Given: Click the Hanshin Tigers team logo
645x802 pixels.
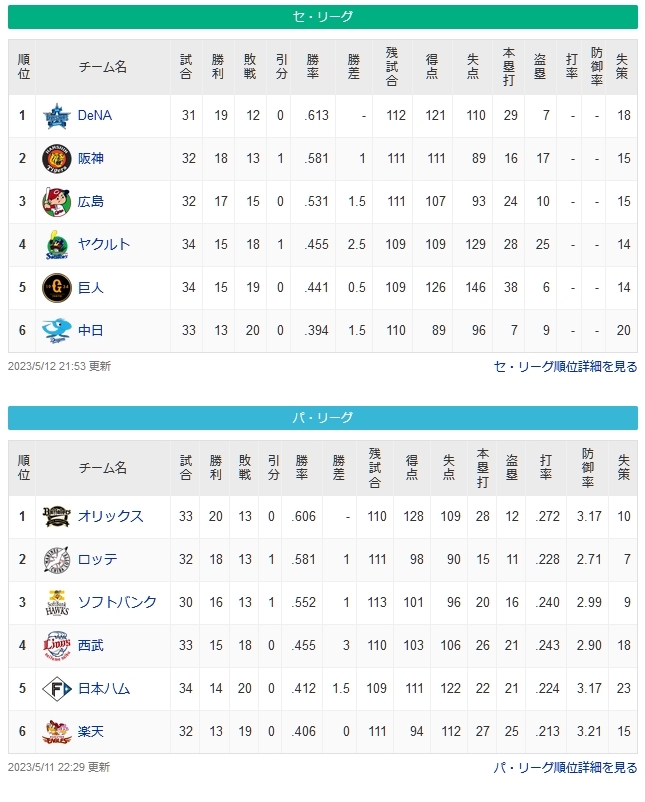Looking at the screenshot, I should (x=56, y=159).
